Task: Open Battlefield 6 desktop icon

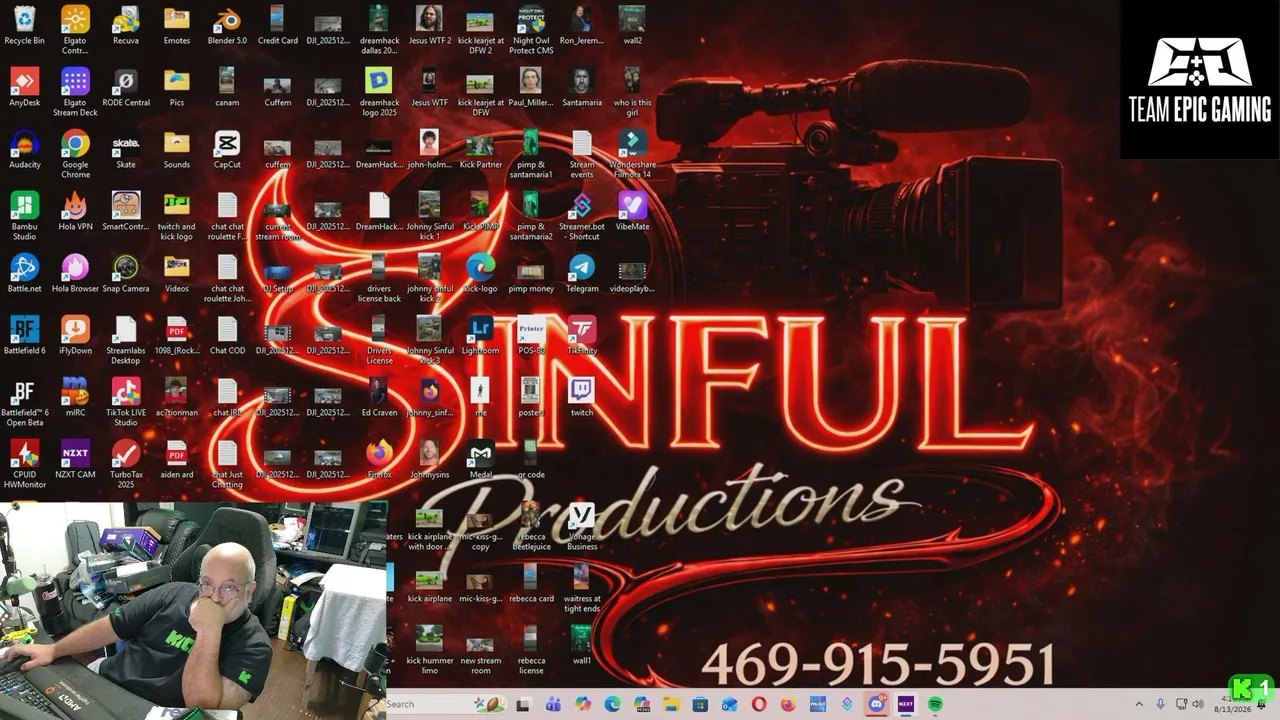Action: (x=24, y=336)
